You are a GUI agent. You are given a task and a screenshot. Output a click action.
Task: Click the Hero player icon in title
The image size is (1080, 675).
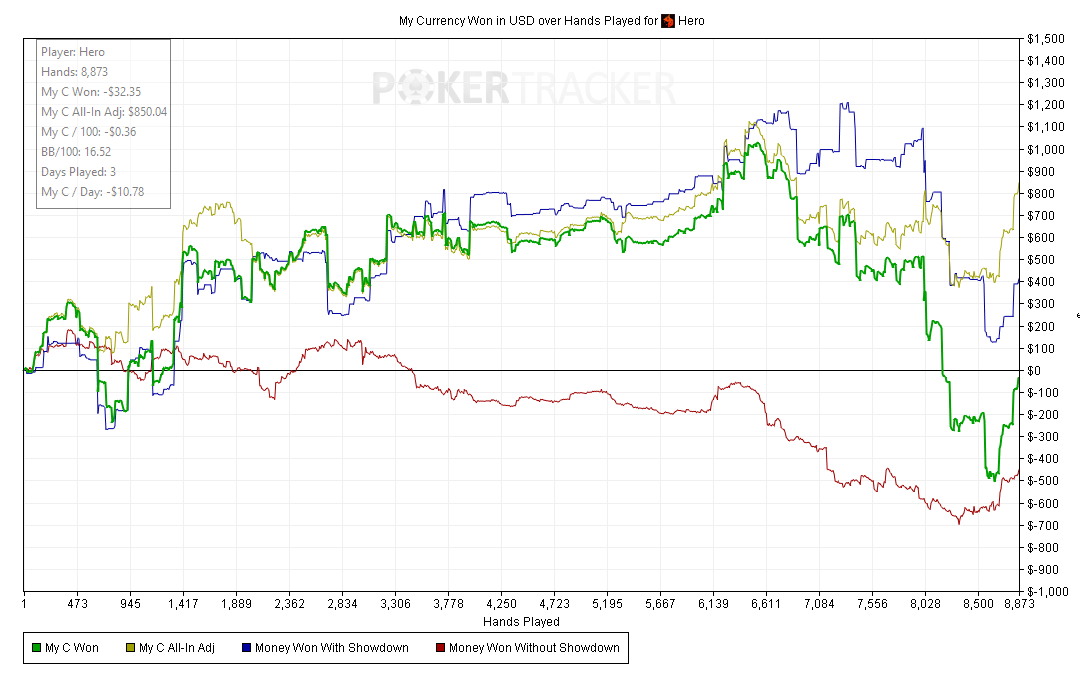pyautogui.click(x=668, y=21)
